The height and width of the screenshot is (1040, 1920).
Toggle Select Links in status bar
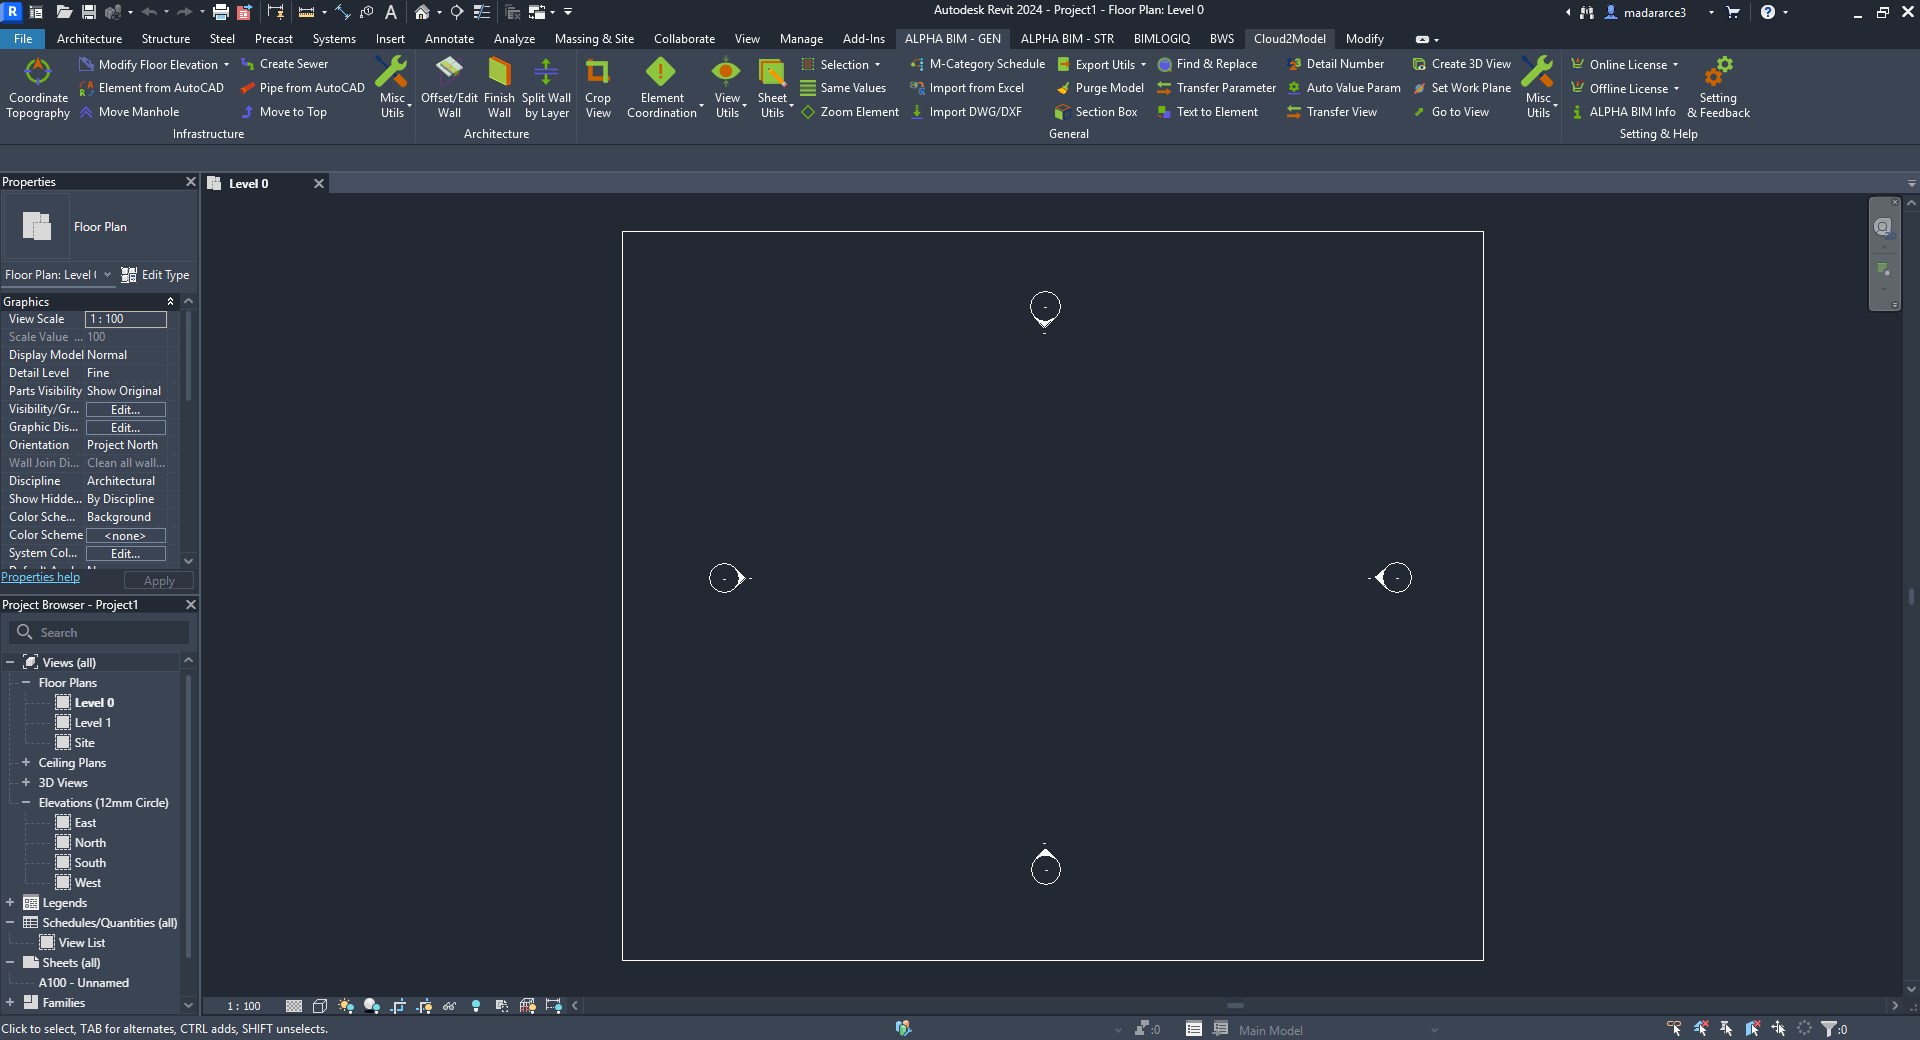click(1674, 1028)
